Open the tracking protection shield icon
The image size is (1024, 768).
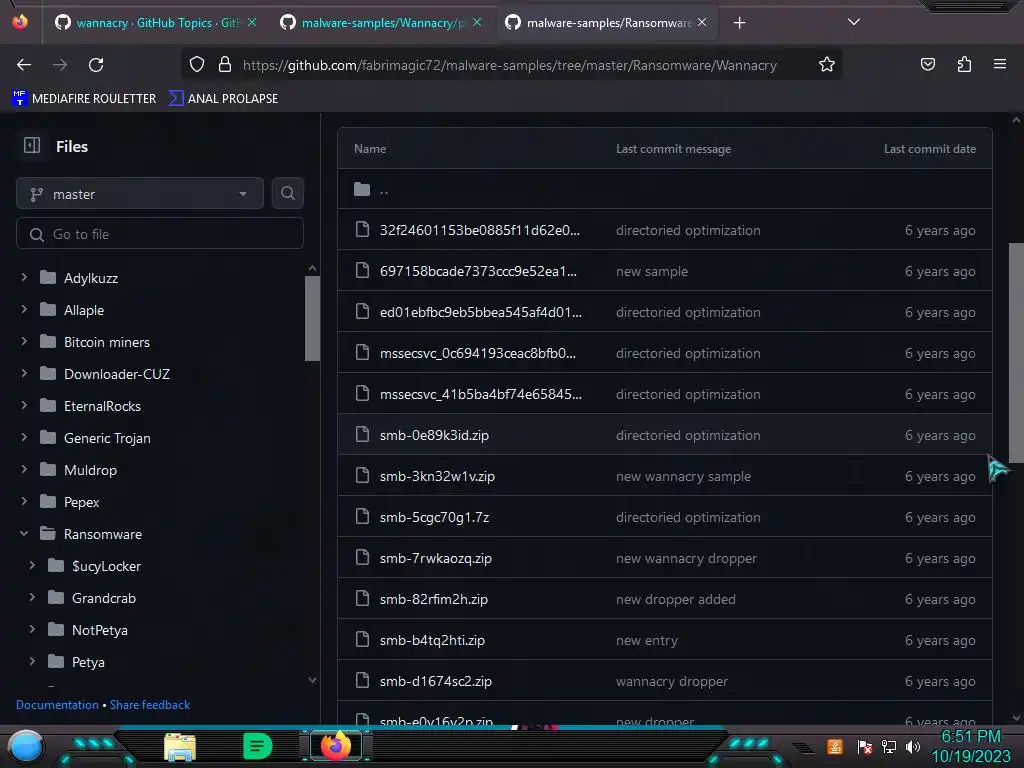coord(197,65)
